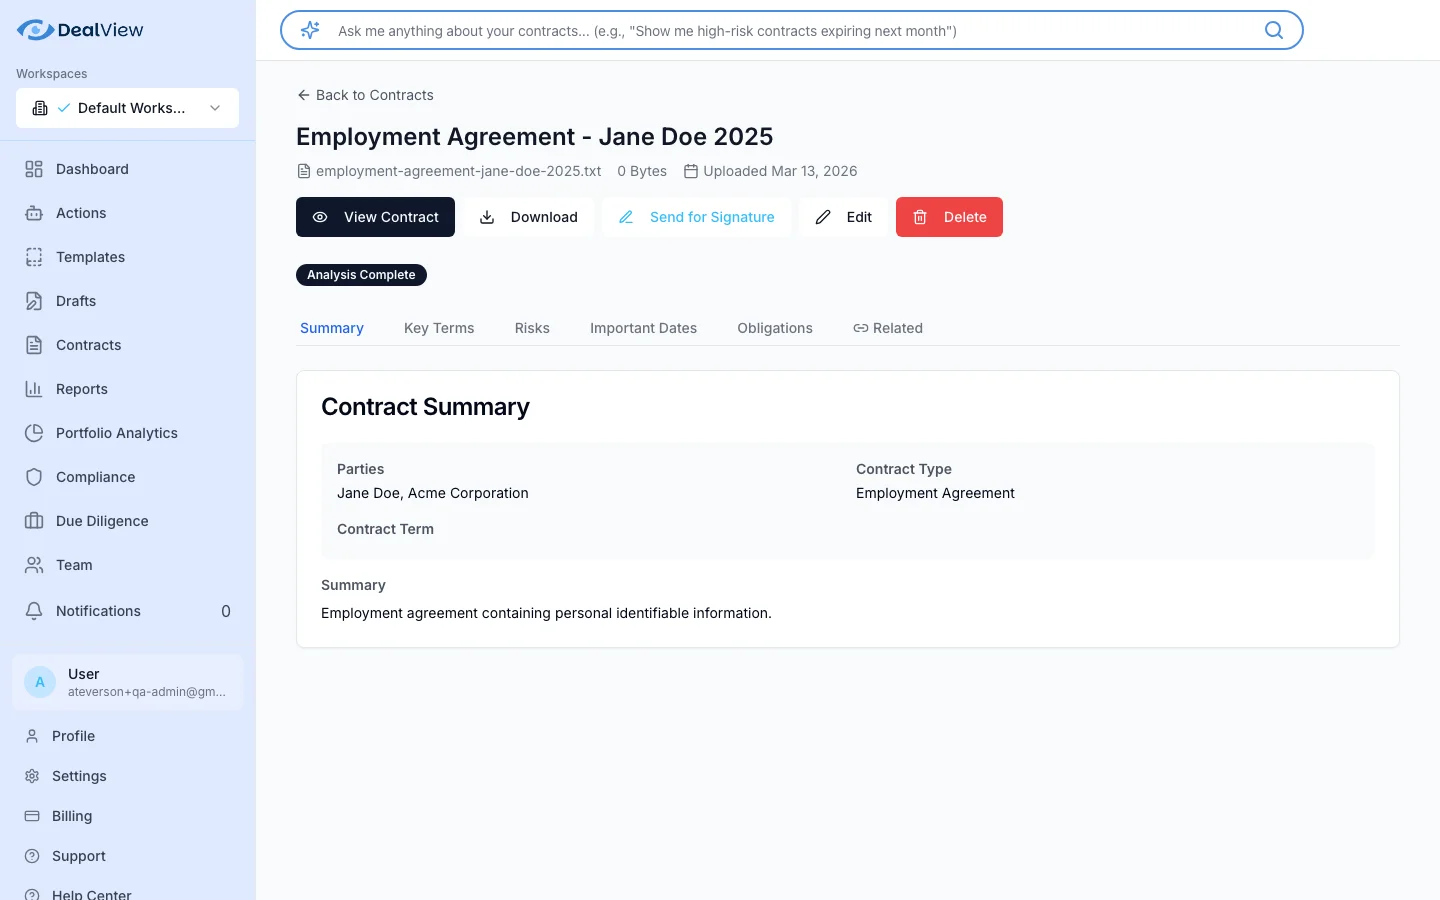The image size is (1440, 900).
Task: Click the Edit button
Action: [843, 217]
